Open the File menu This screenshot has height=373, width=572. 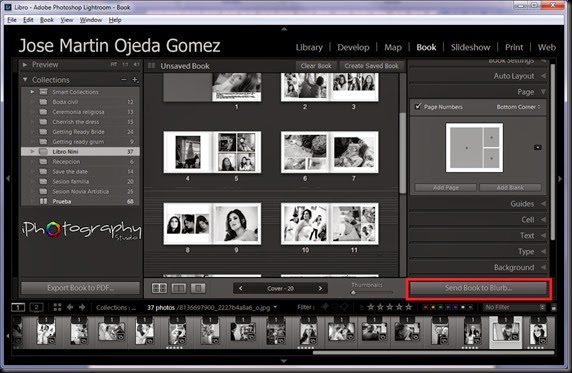12,20
